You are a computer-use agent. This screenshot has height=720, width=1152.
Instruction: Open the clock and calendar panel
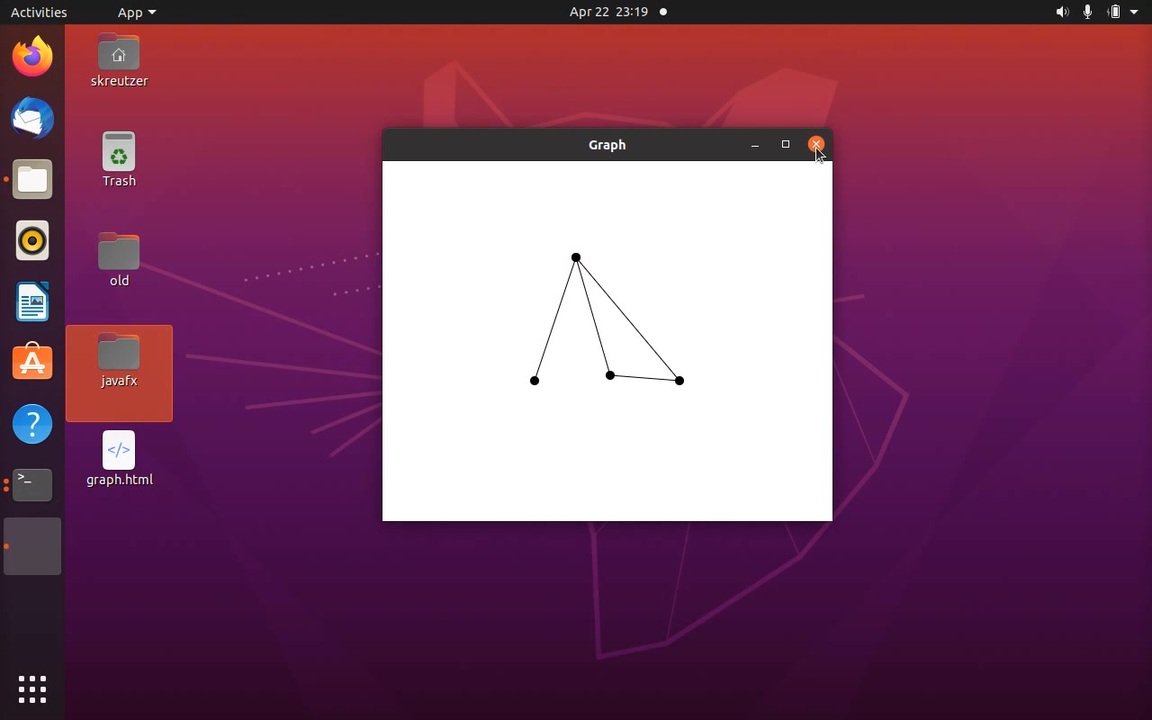point(608,12)
